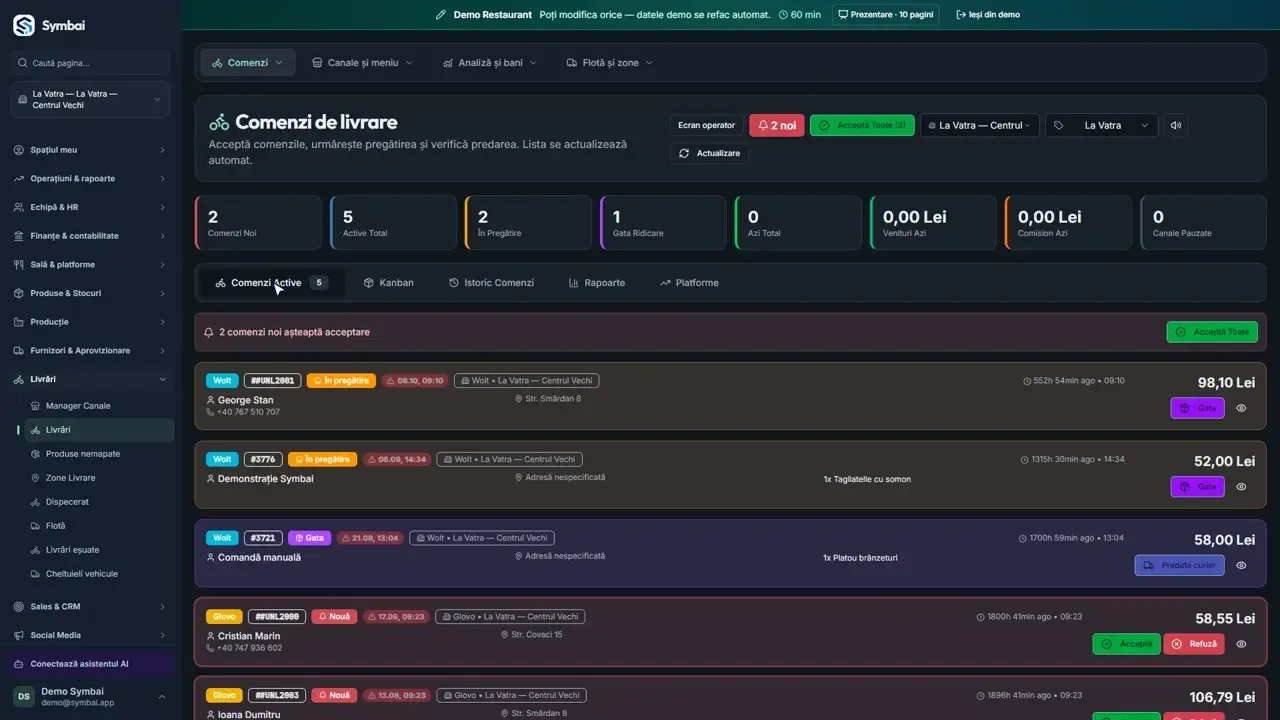Open the Comenzi top menu dropdown
1280x720 pixels.
(248, 62)
